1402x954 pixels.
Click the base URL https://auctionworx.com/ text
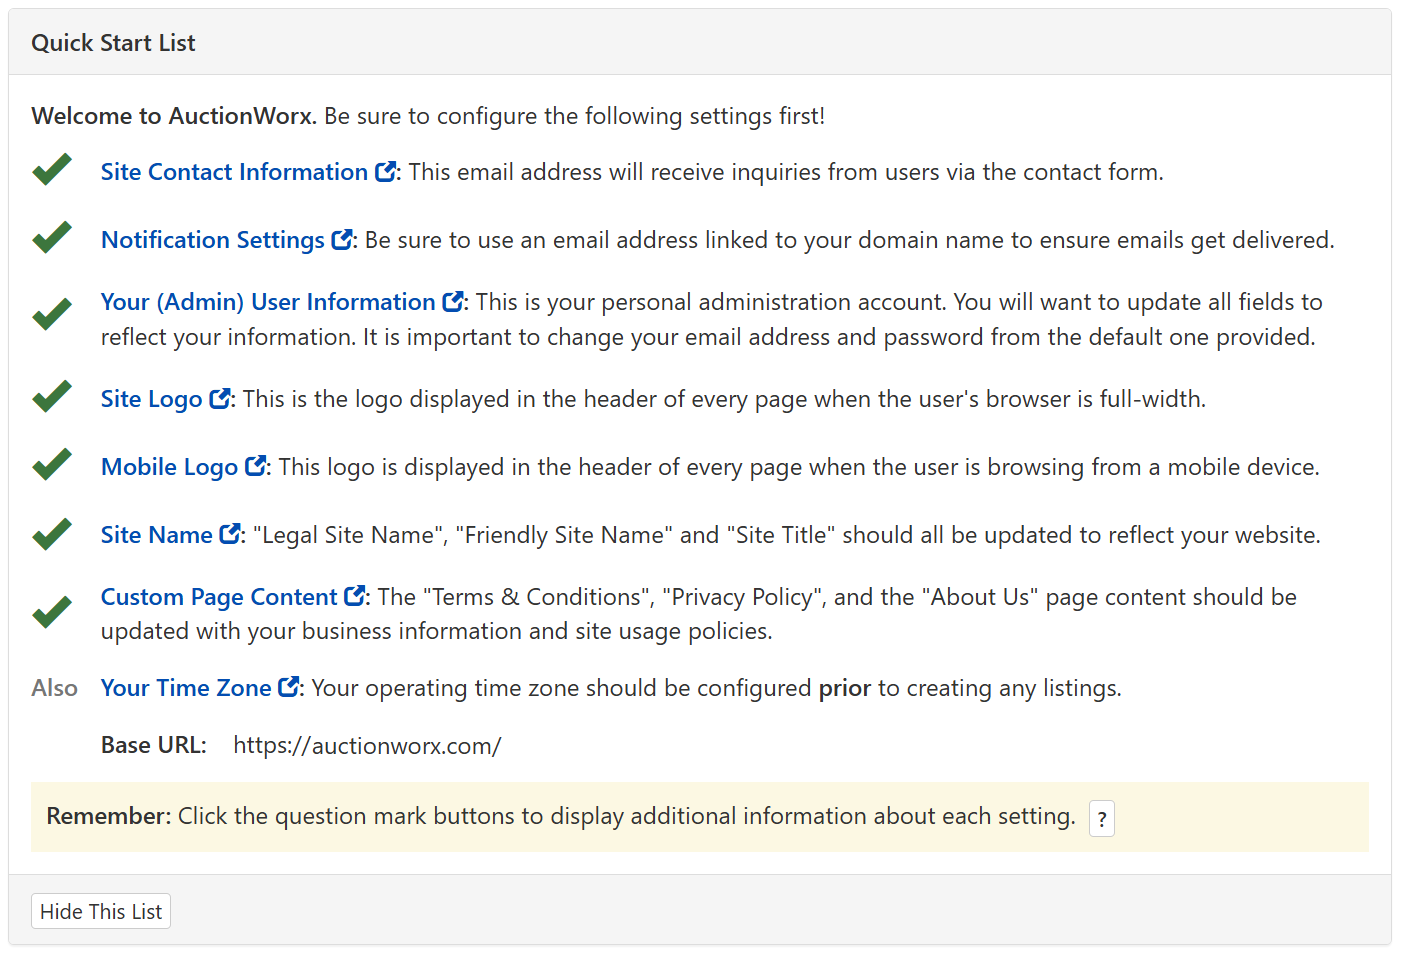[x=367, y=746]
